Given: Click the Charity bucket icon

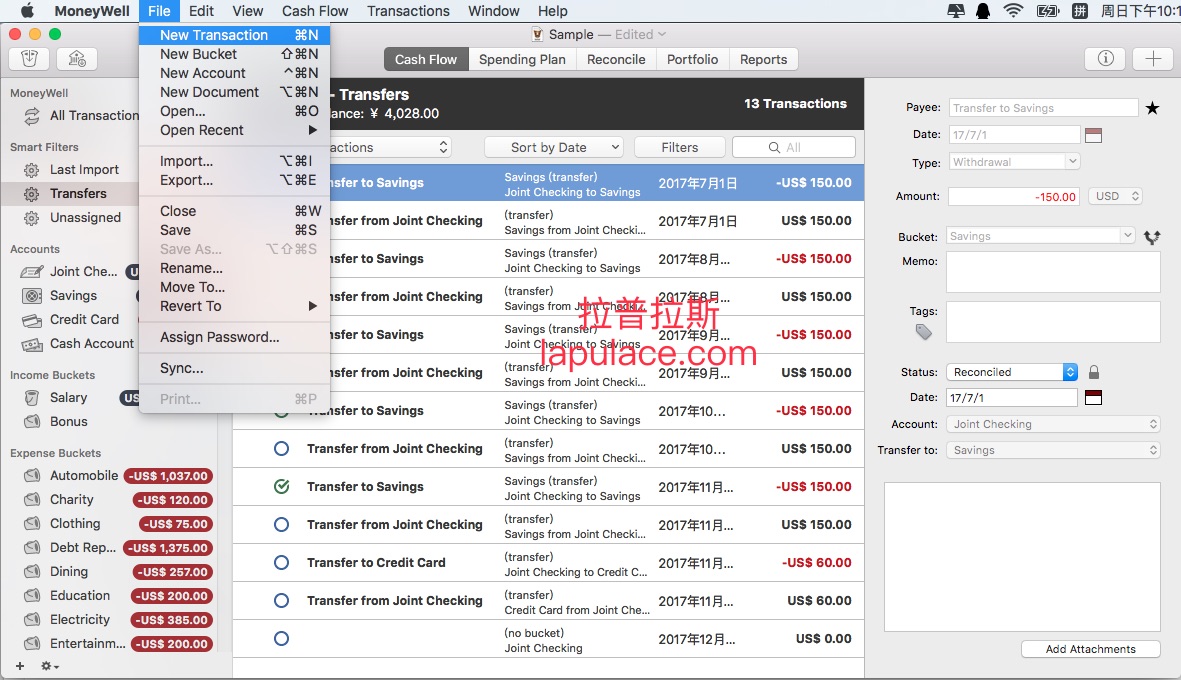Looking at the screenshot, I should 32,500.
